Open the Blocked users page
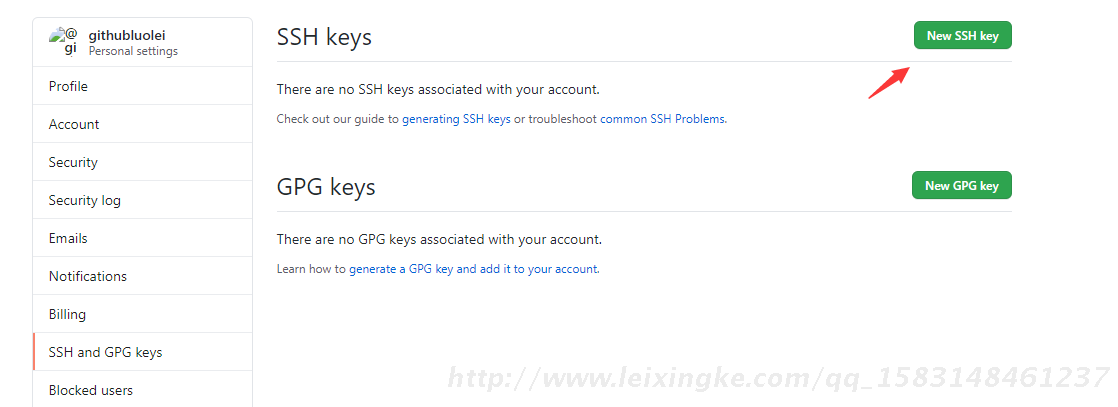The image size is (1118, 407). (x=91, y=390)
